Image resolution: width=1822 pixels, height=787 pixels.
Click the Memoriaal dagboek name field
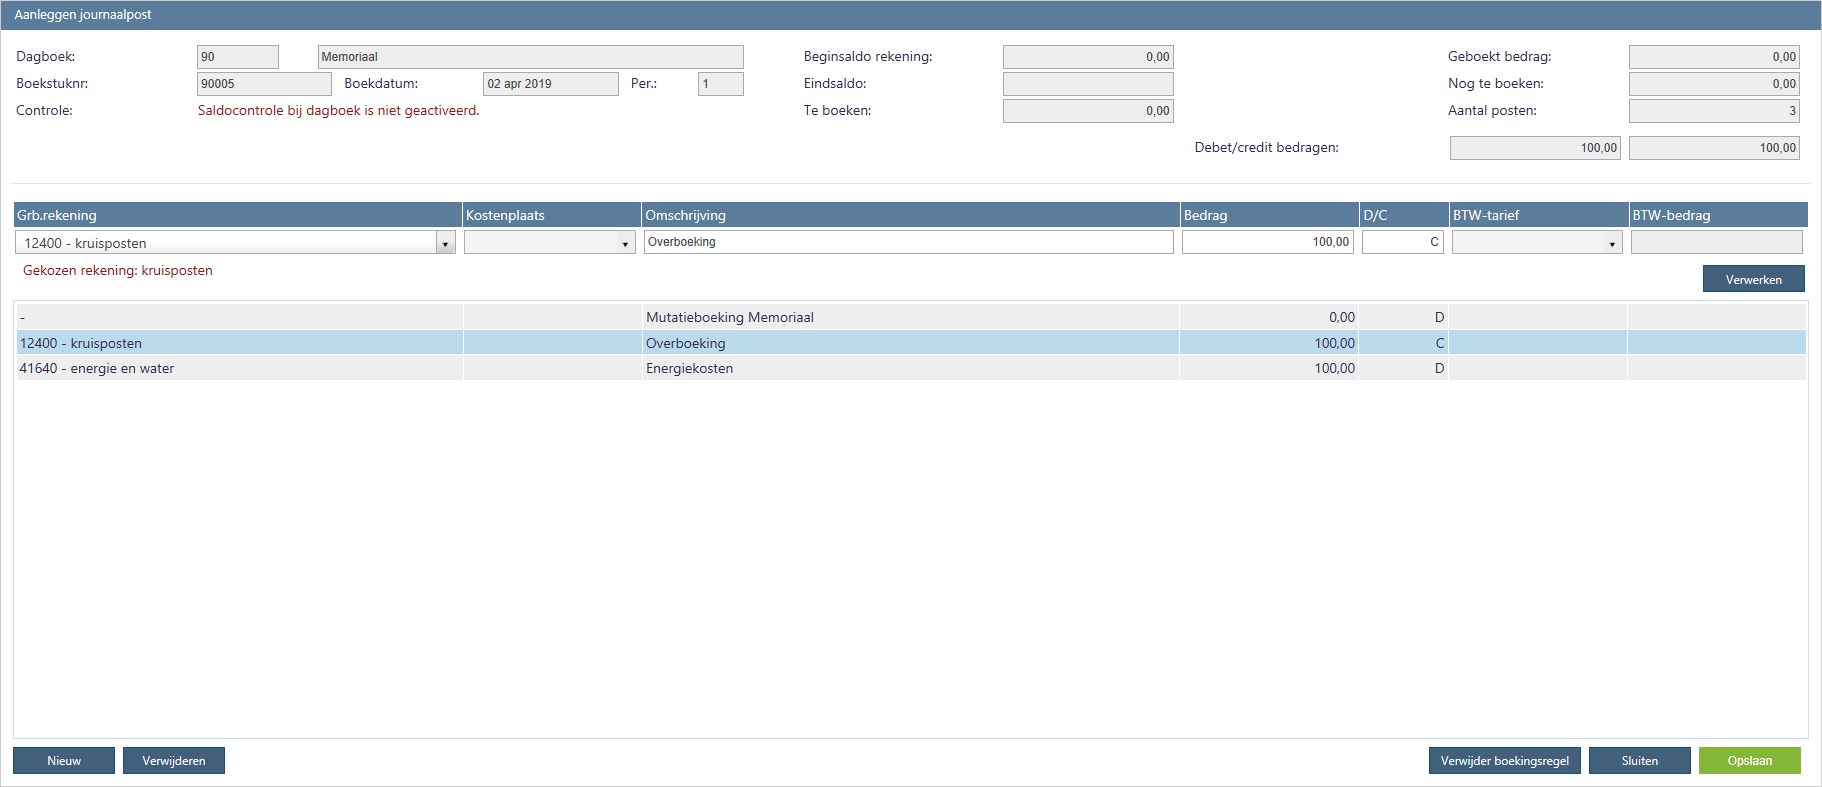(x=530, y=57)
